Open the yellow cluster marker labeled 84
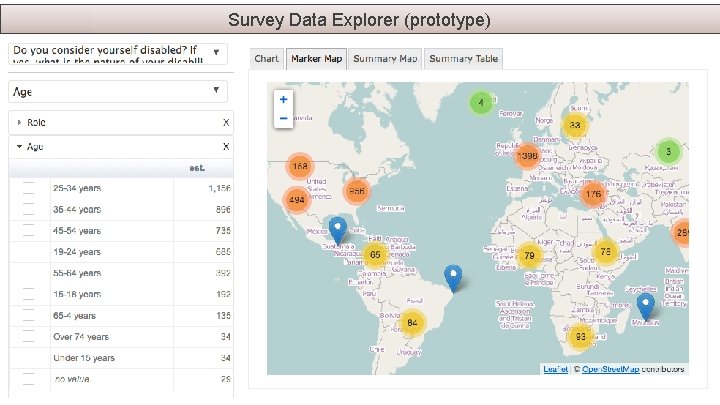The width and height of the screenshot is (720, 405). (x=412, y=322)
